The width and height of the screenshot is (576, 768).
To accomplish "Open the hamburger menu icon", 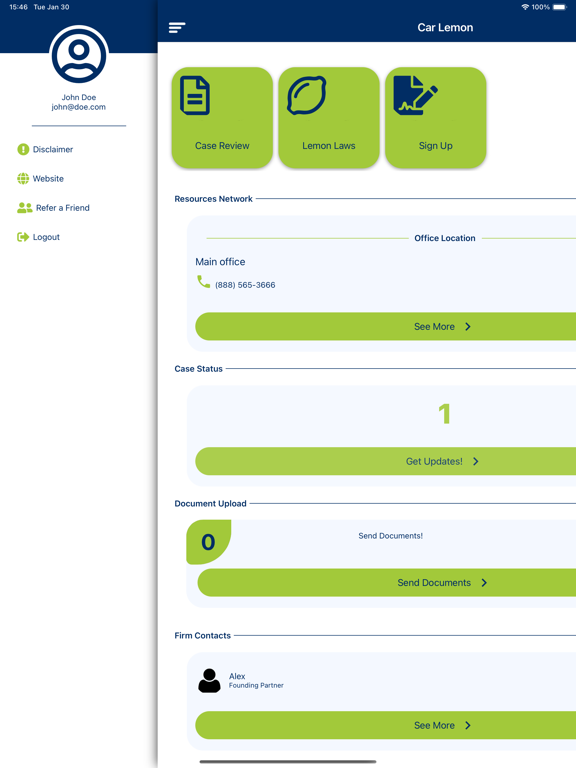I will click(177, 27).
